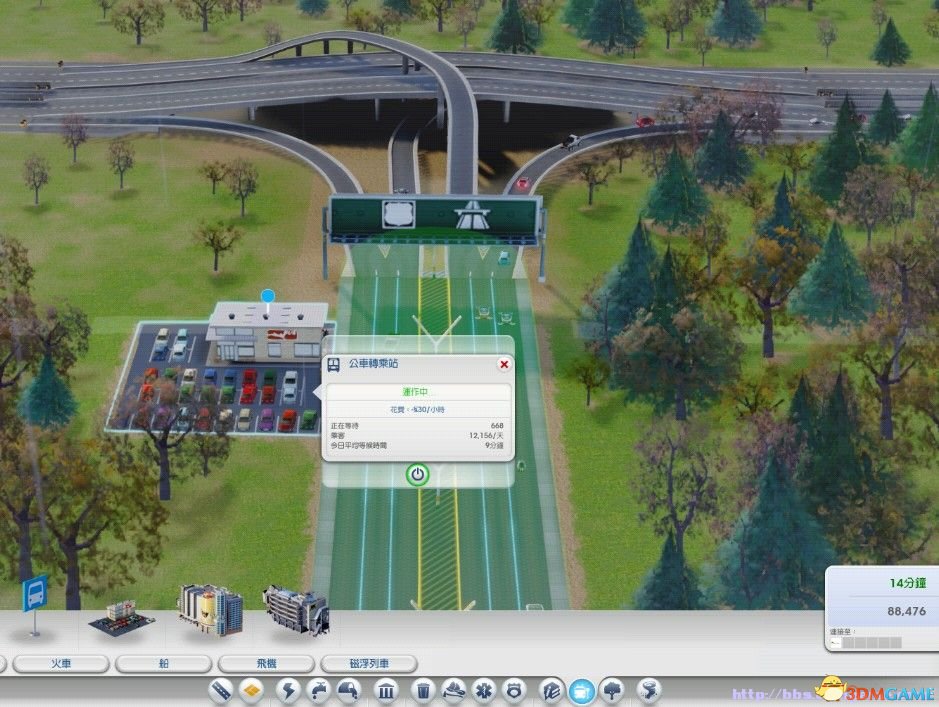Screen dimensions: 939x707
Task: Open the Power (lightning bolt) menu
Action: pos(288,691)
